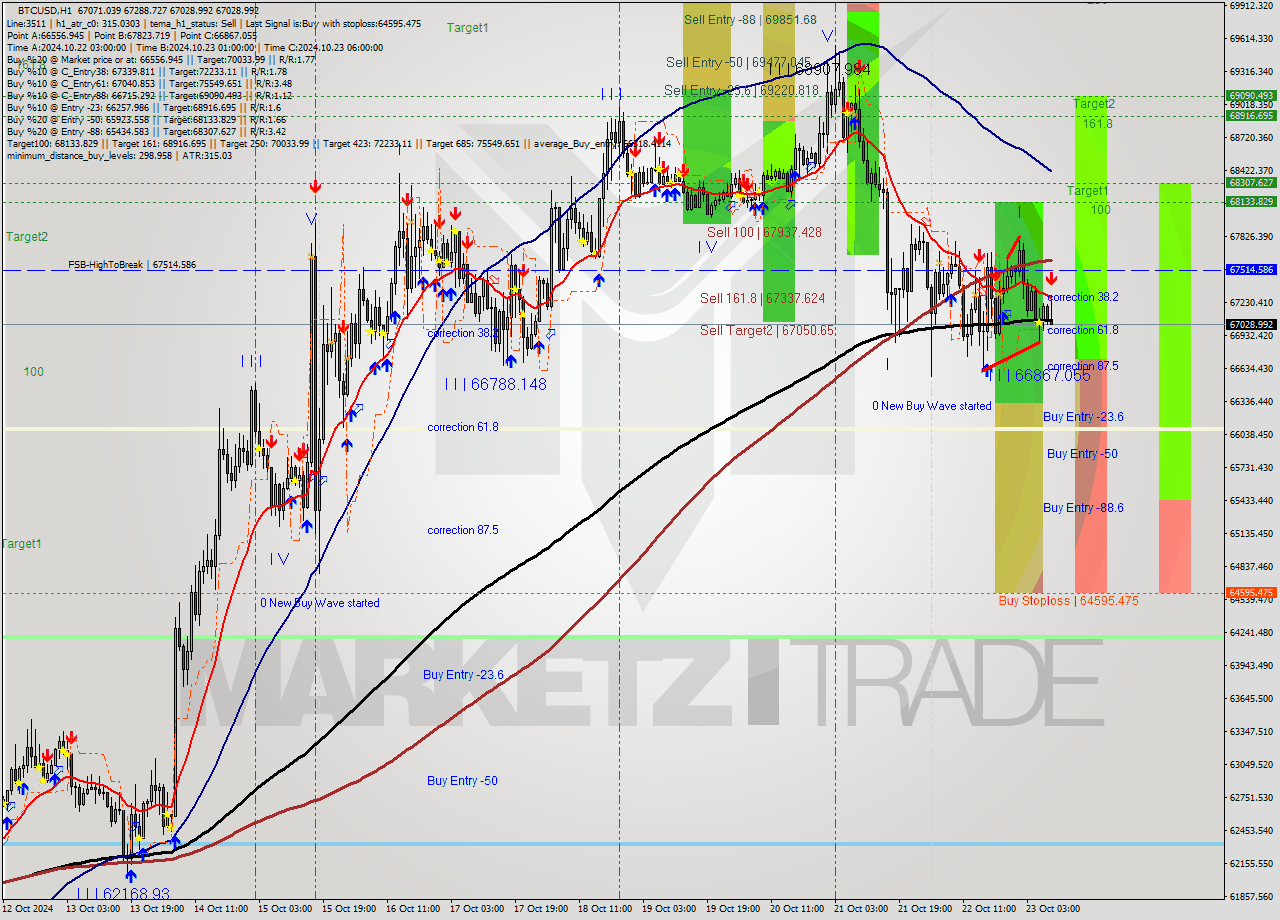Click the 66038.450 price scale value
1280x920 pixels.
[x=1251, y=435]
